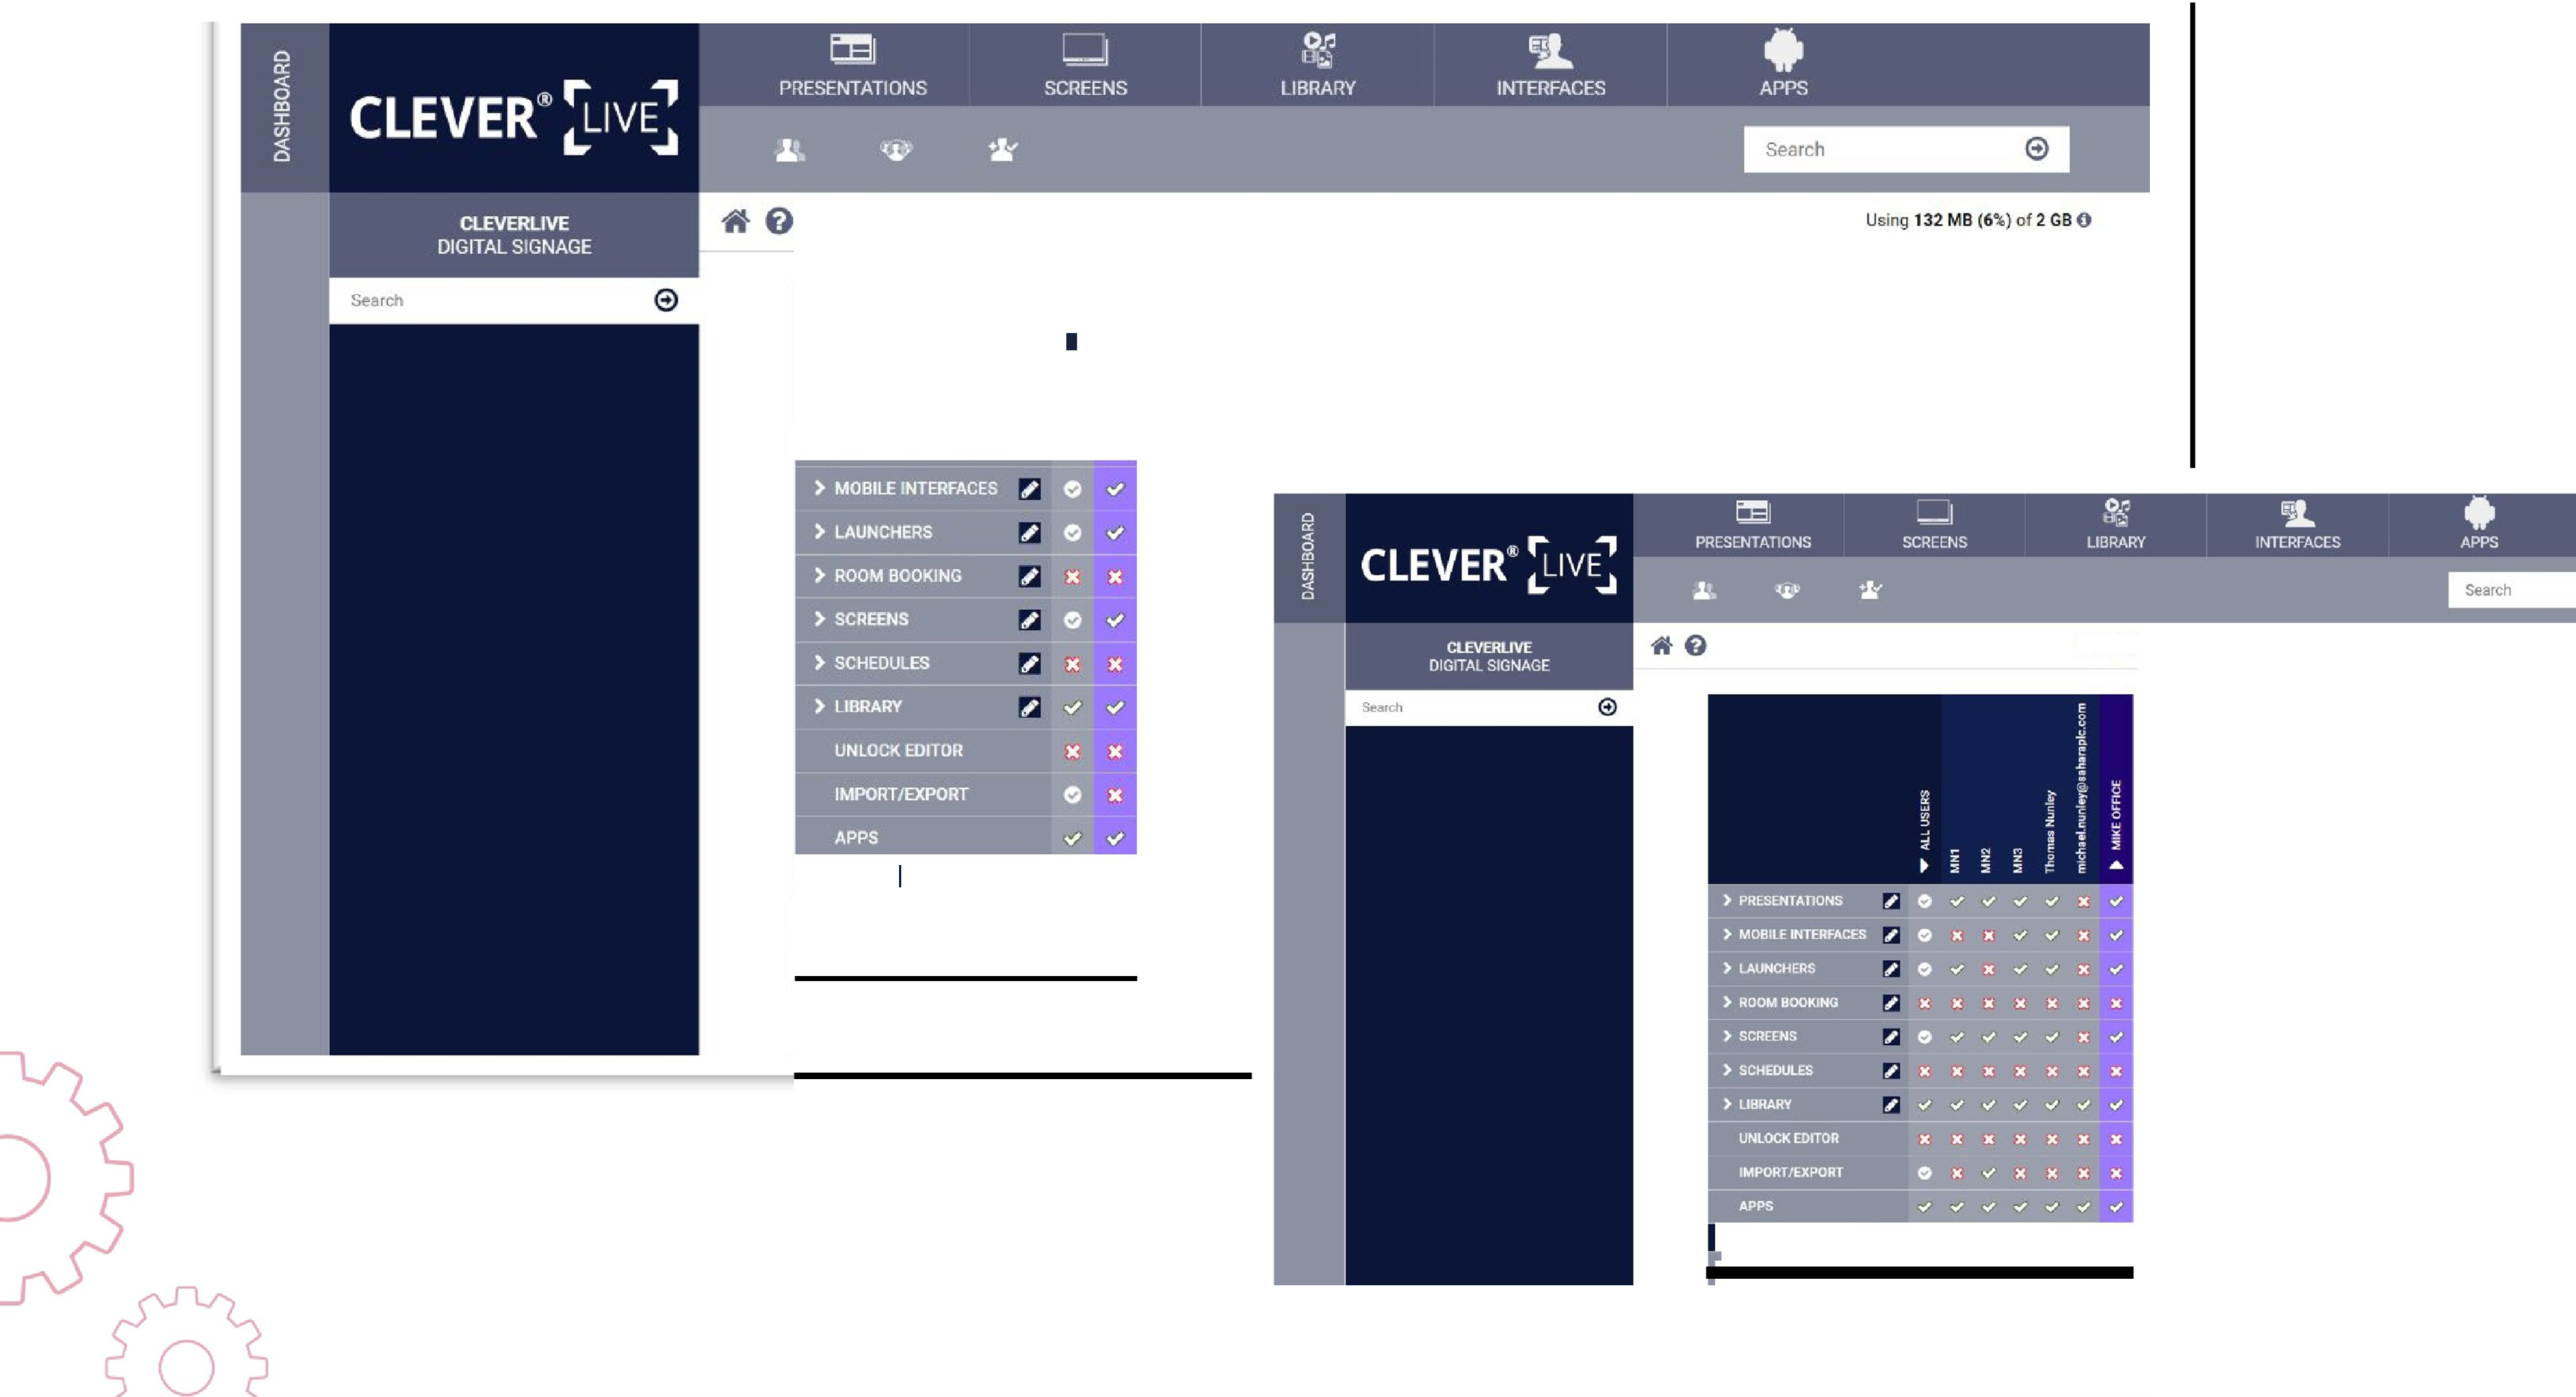Image resolution: width=2576 pixels, height=1397 pixels.
Task: Click the add user icon in the top-left toolbar
Action: (x=1002, y=150)
